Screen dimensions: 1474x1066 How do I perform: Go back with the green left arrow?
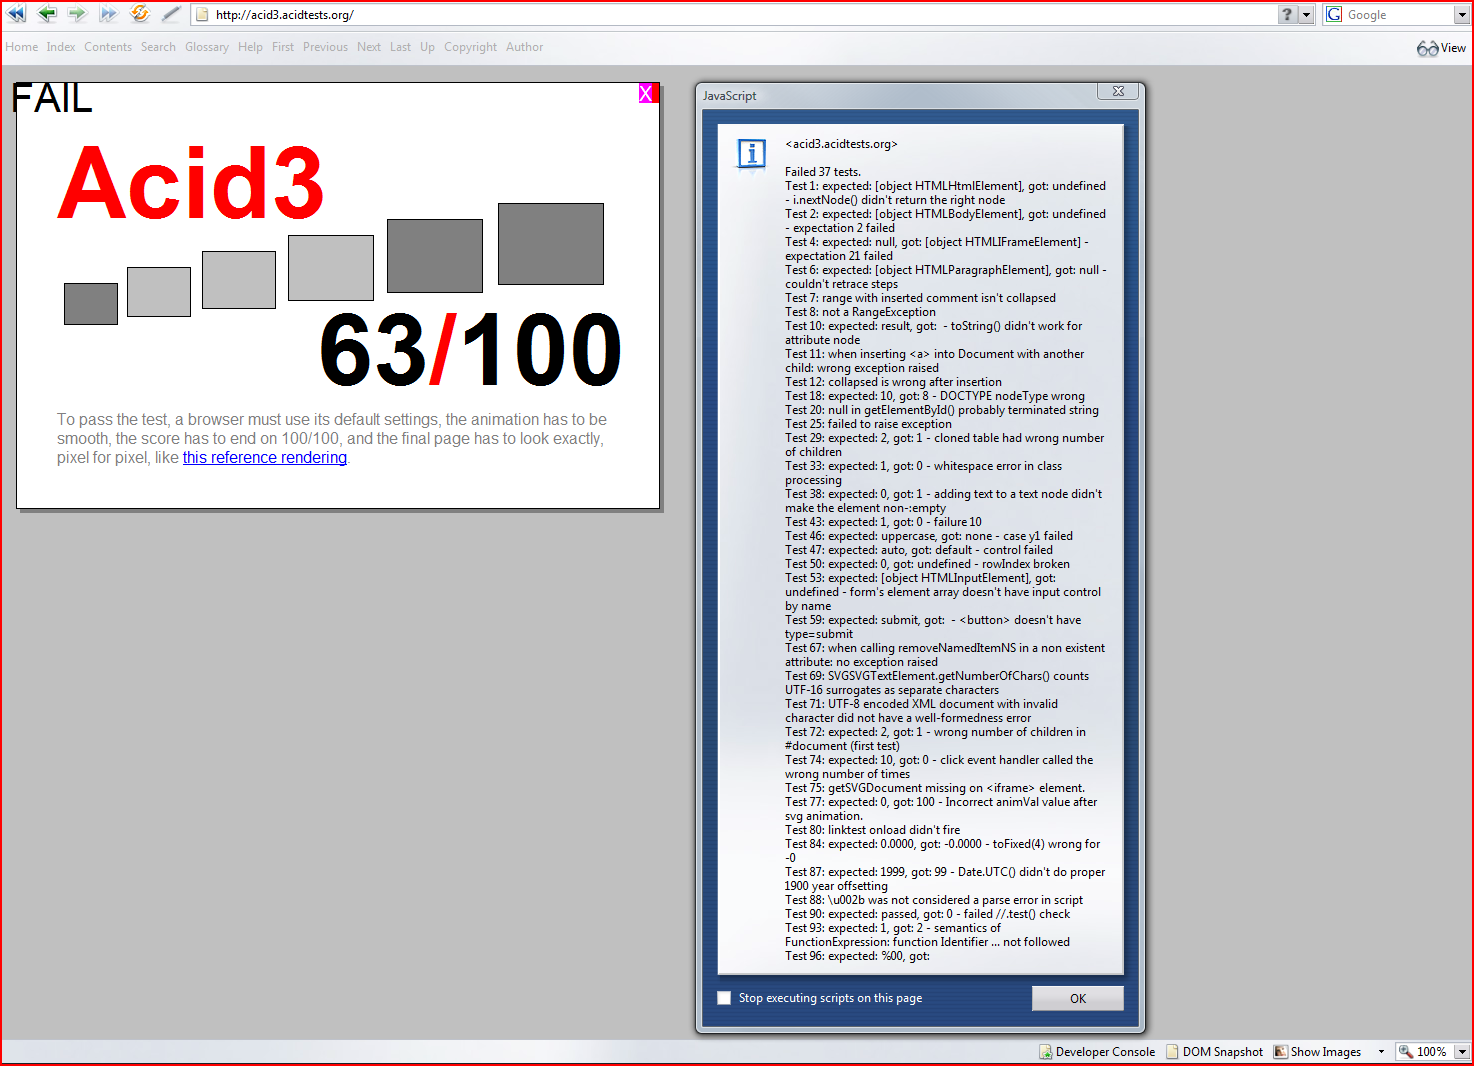[x=47, y=14]
